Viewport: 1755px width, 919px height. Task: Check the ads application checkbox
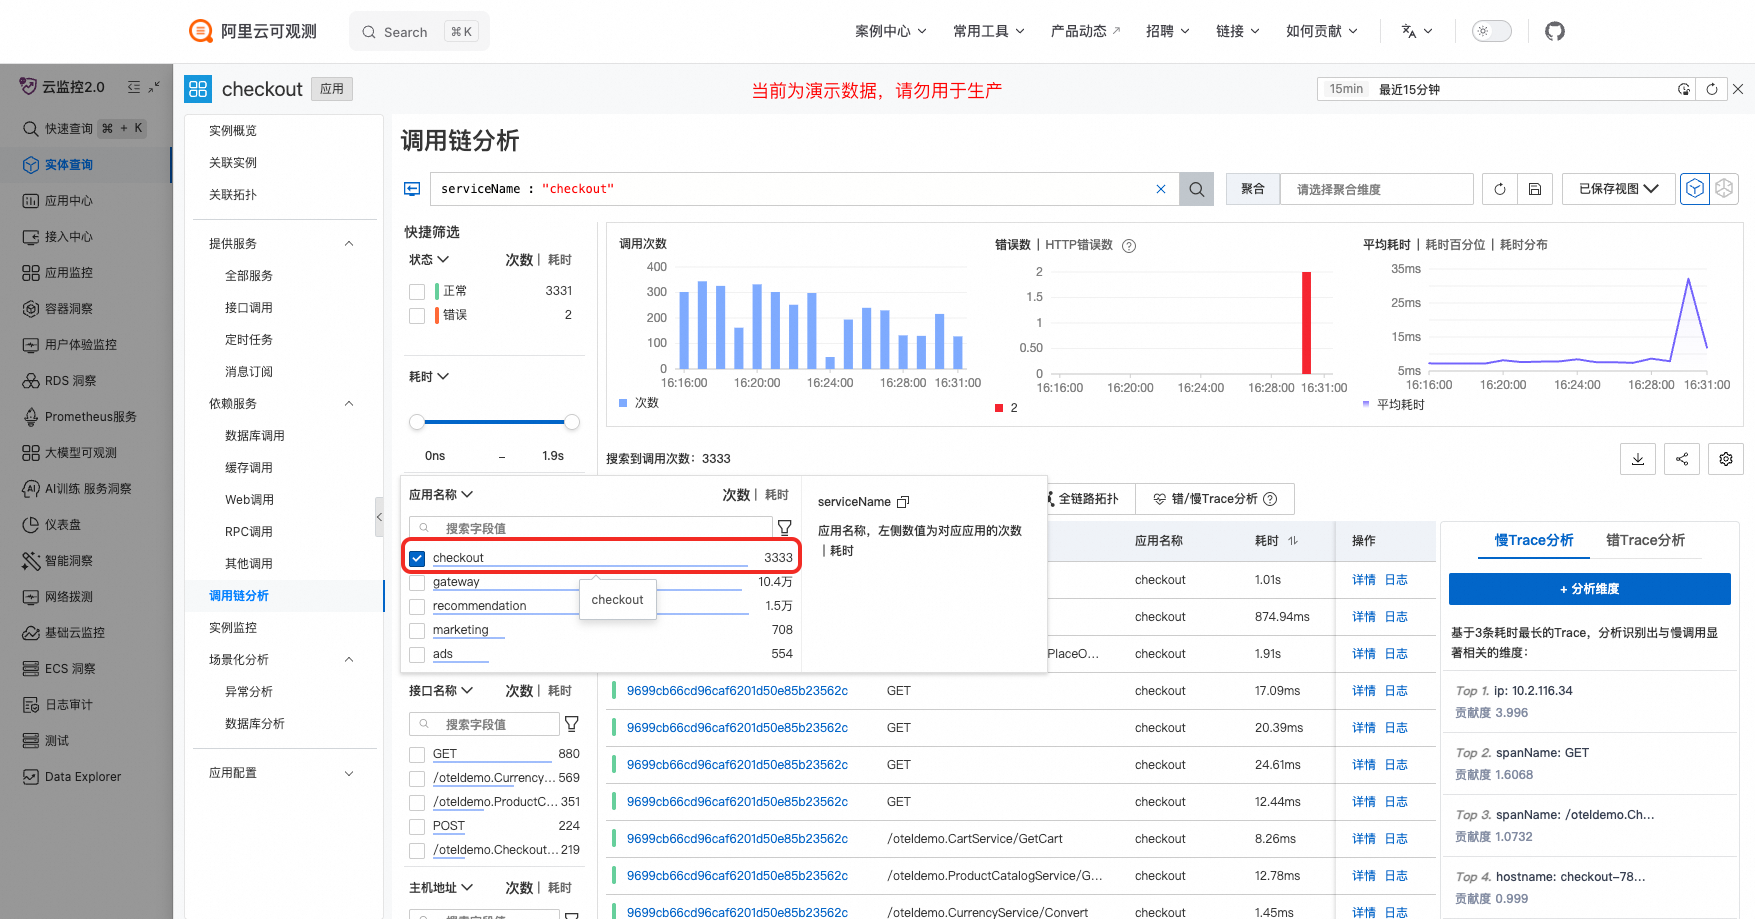[x=417, y=654]
